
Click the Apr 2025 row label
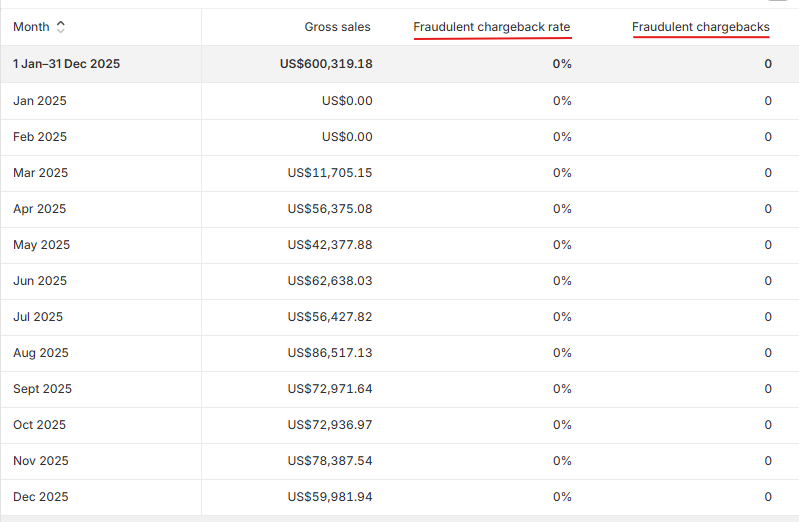40,209
